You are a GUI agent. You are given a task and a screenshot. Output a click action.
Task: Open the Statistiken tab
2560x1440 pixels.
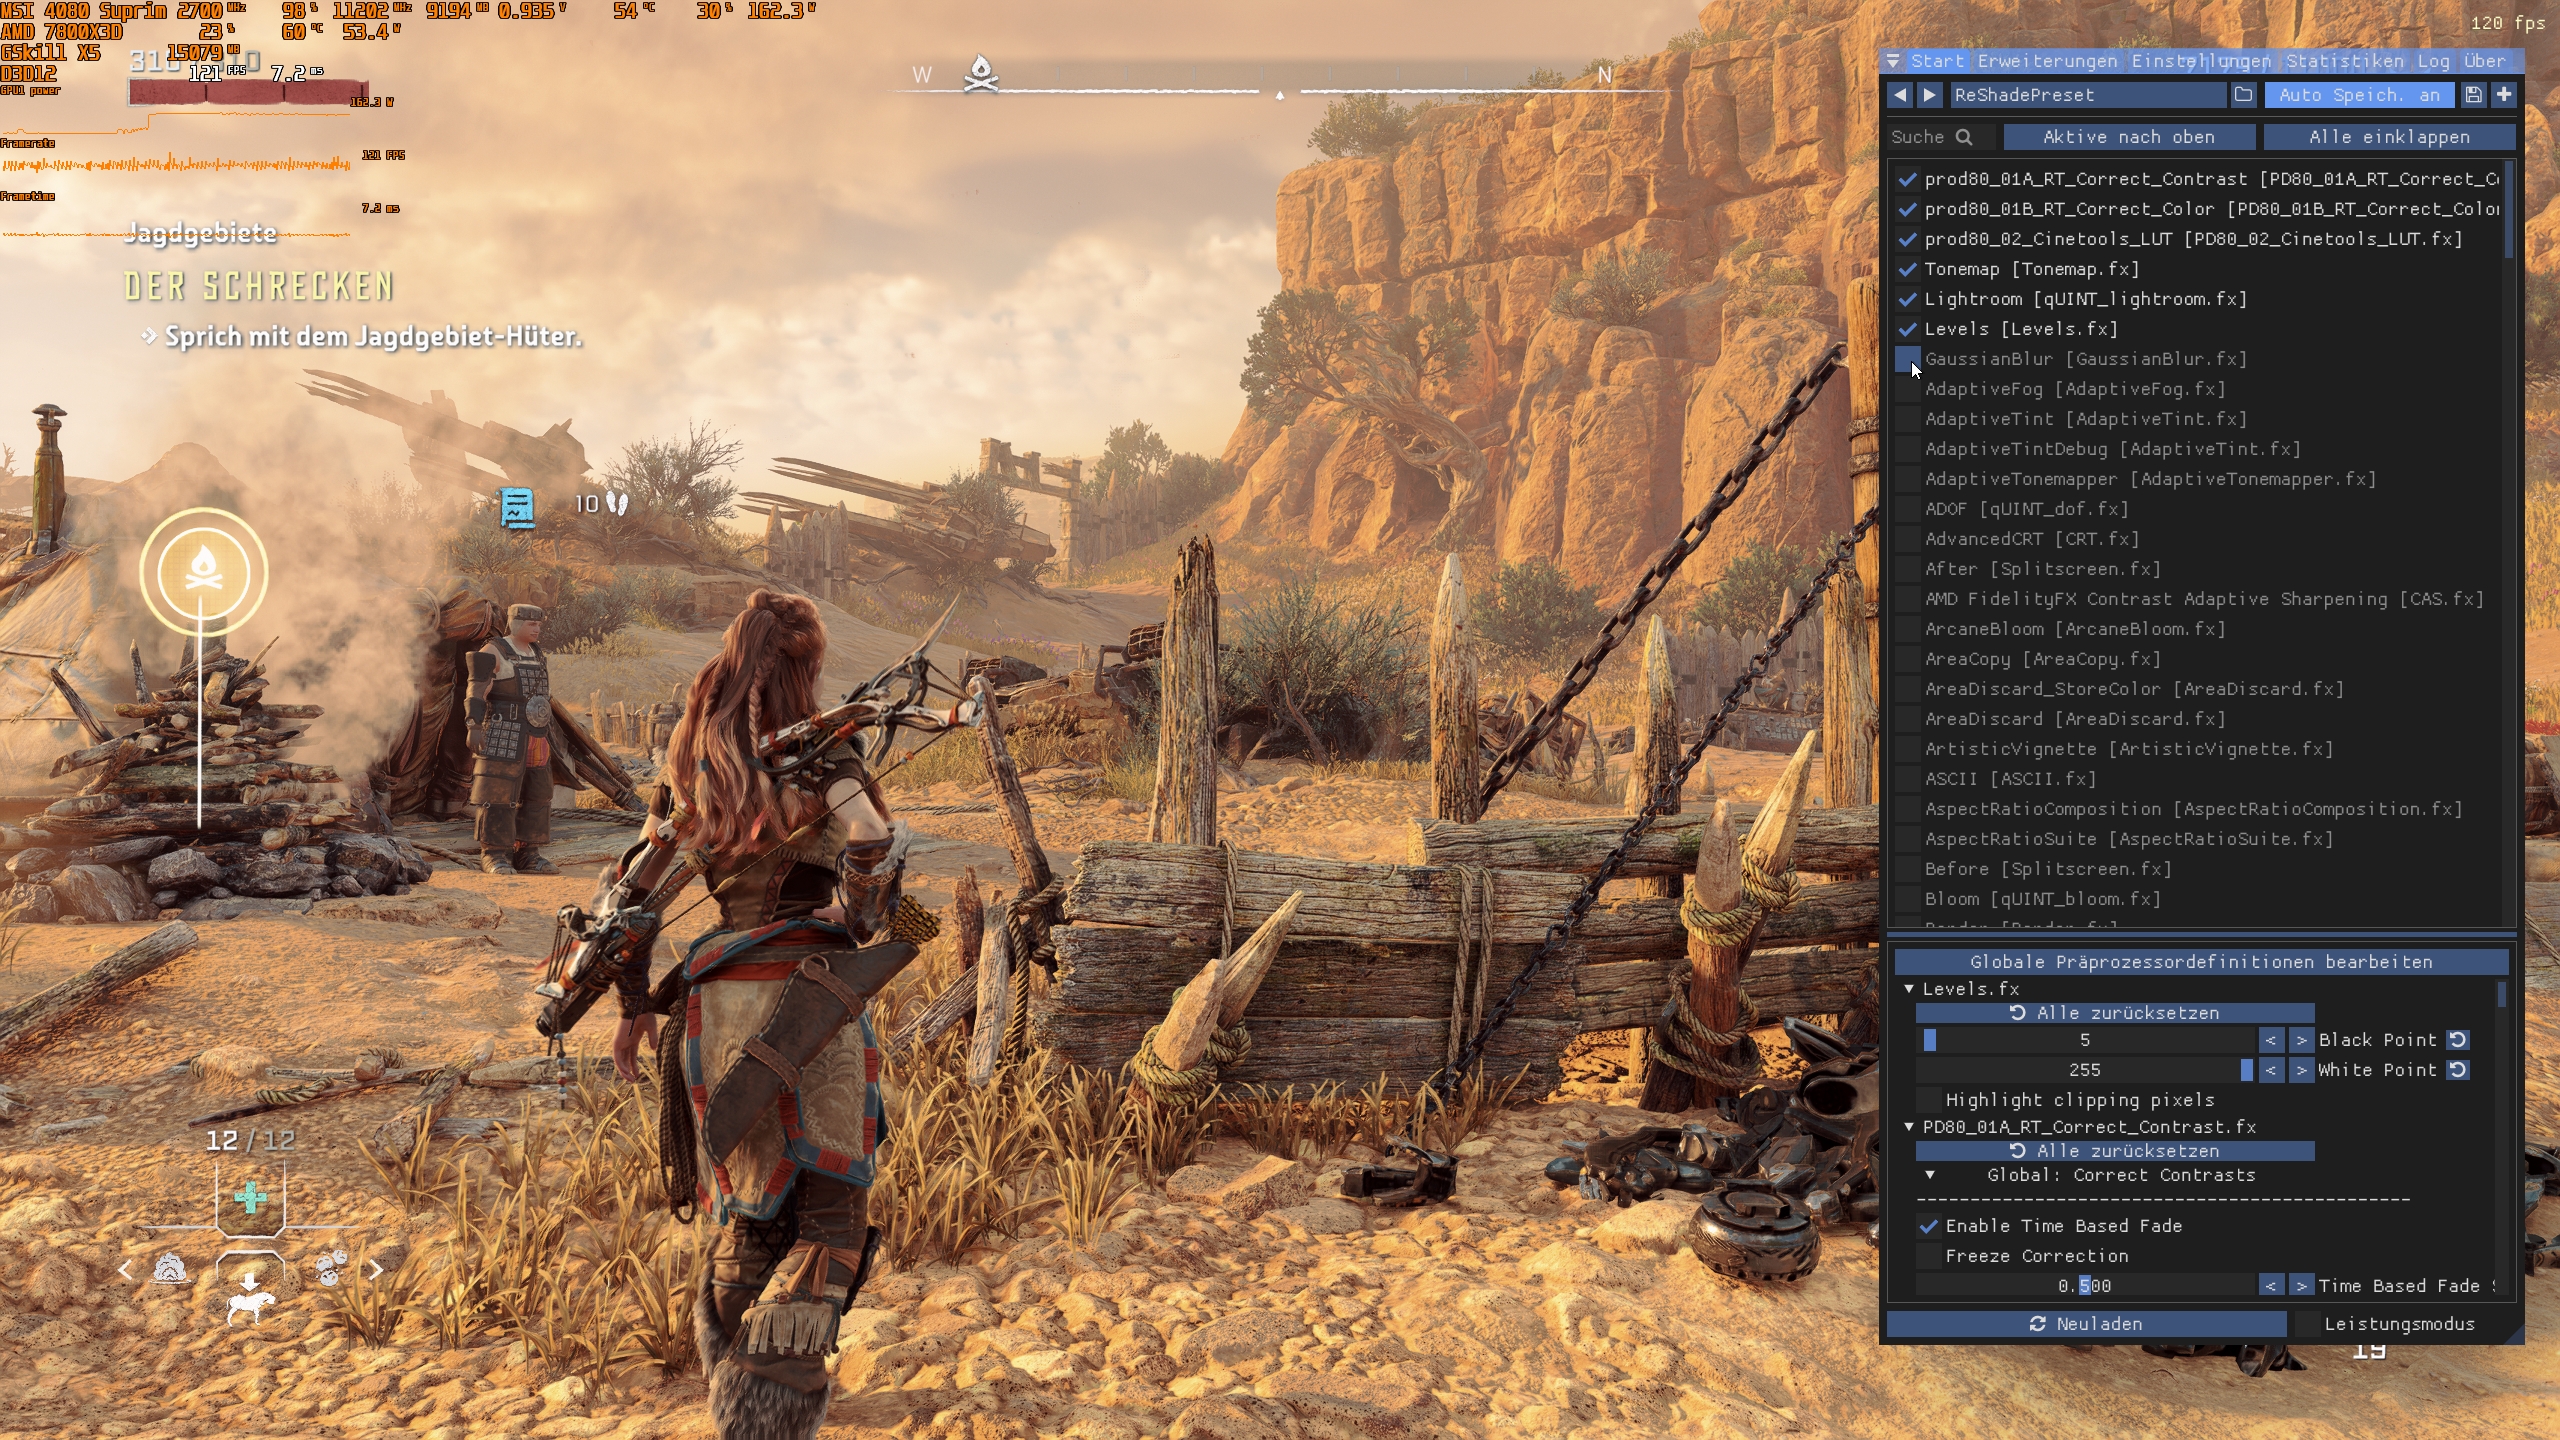(x=2344, y=61)
